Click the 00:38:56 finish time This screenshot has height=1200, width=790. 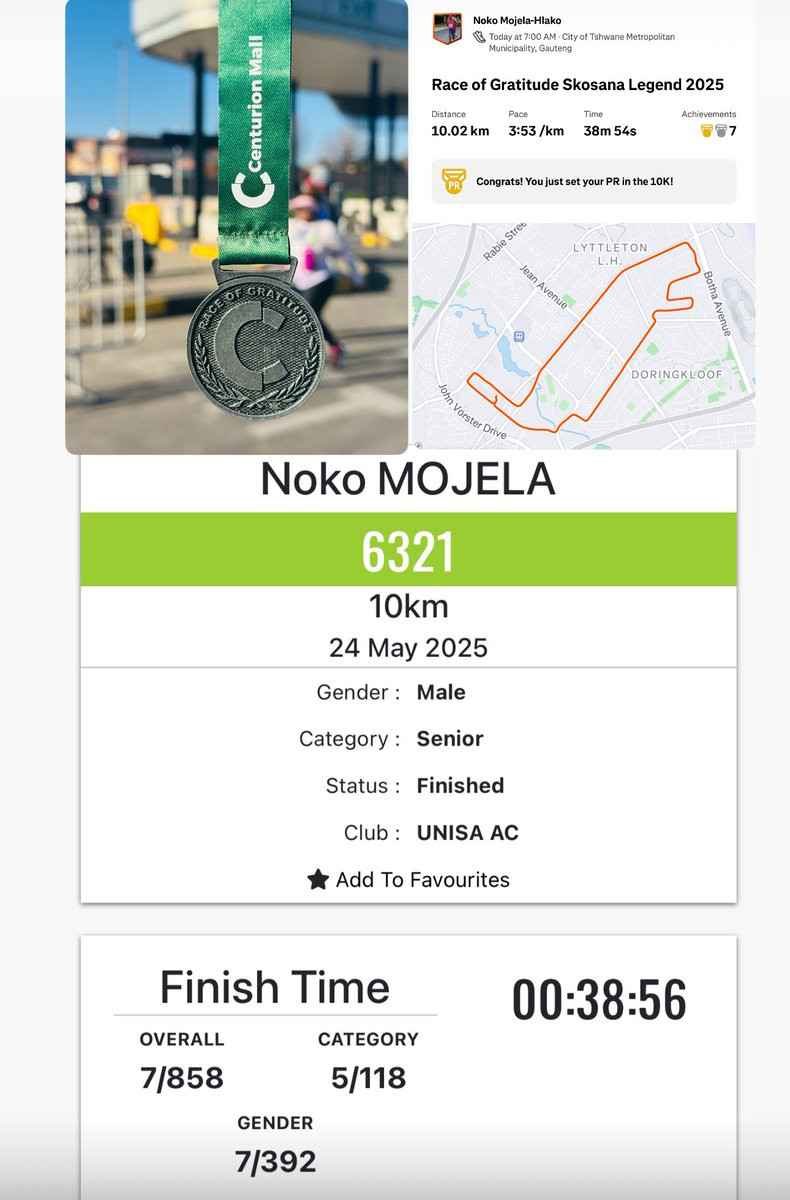tap(599, 1001)
